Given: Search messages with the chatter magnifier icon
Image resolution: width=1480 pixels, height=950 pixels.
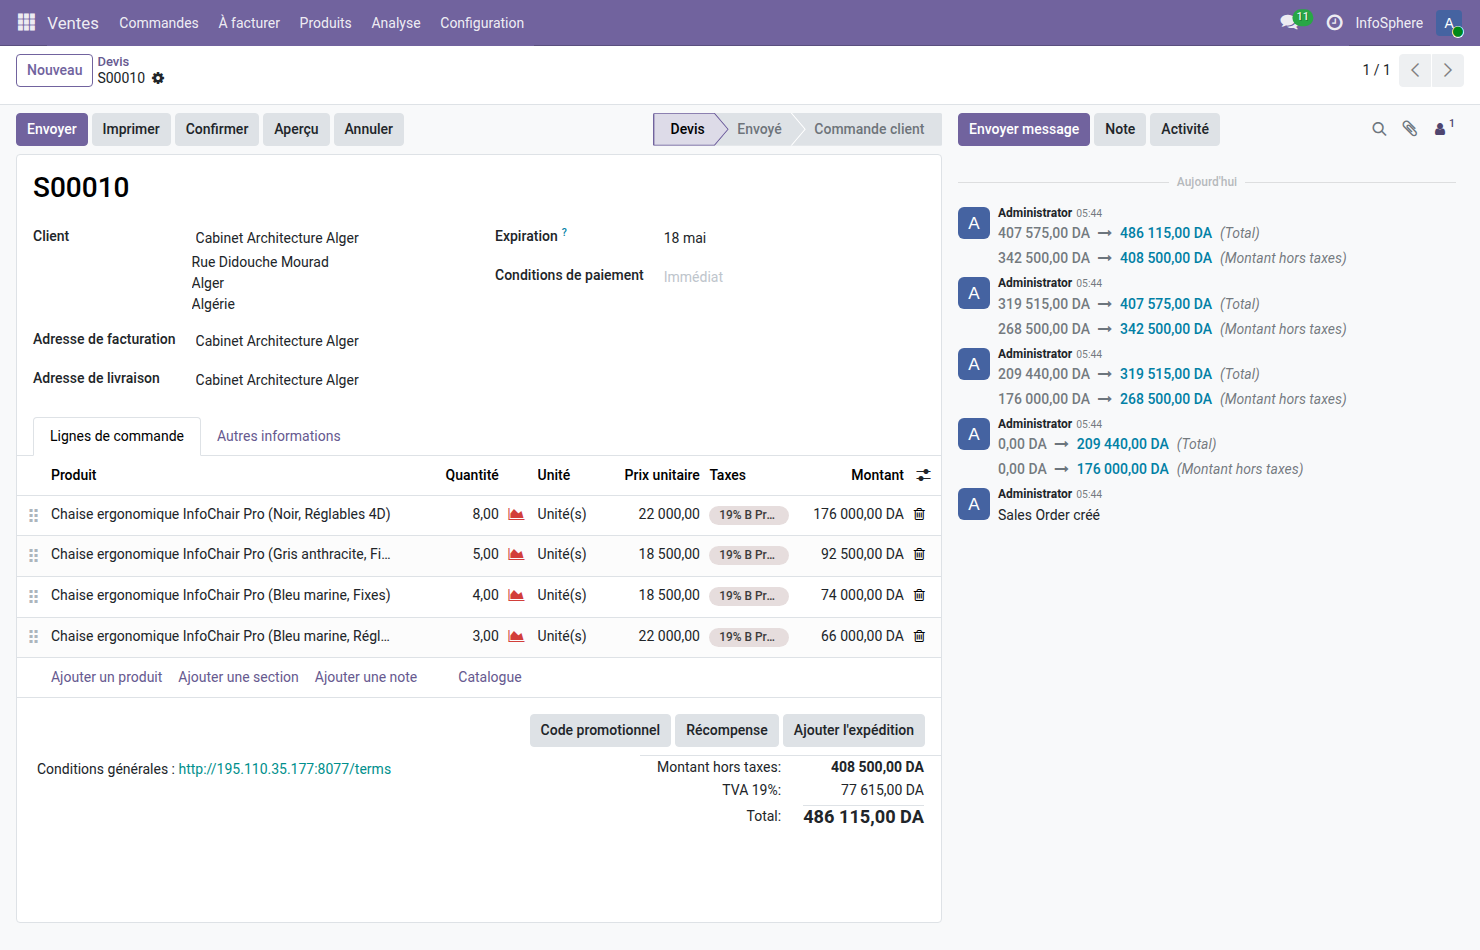Looking at the screenshot, I should [x=1379, y=129].
